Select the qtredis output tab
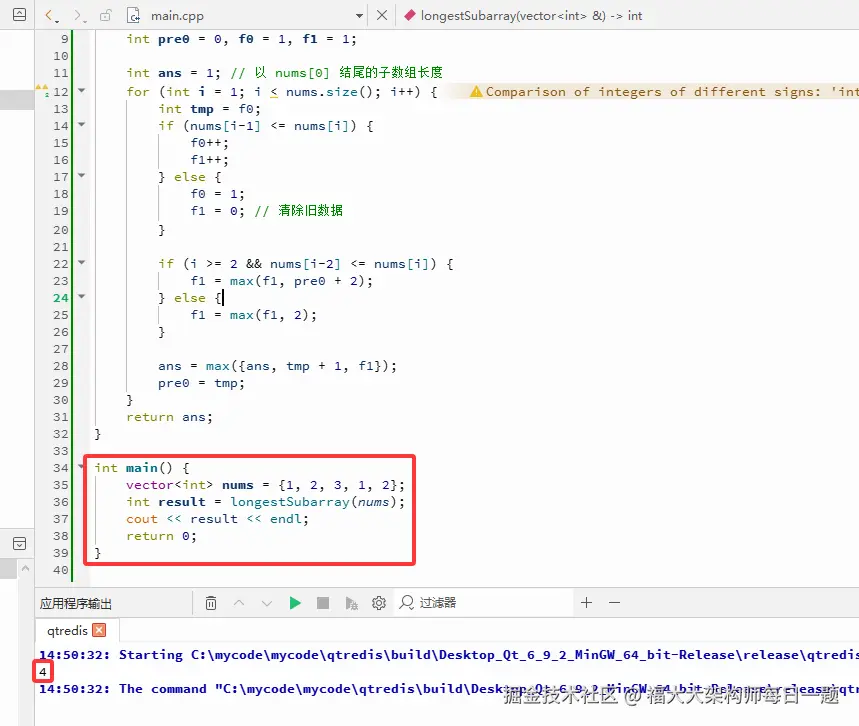Viewport: 859px width, 726px height. tap(67, 631)
